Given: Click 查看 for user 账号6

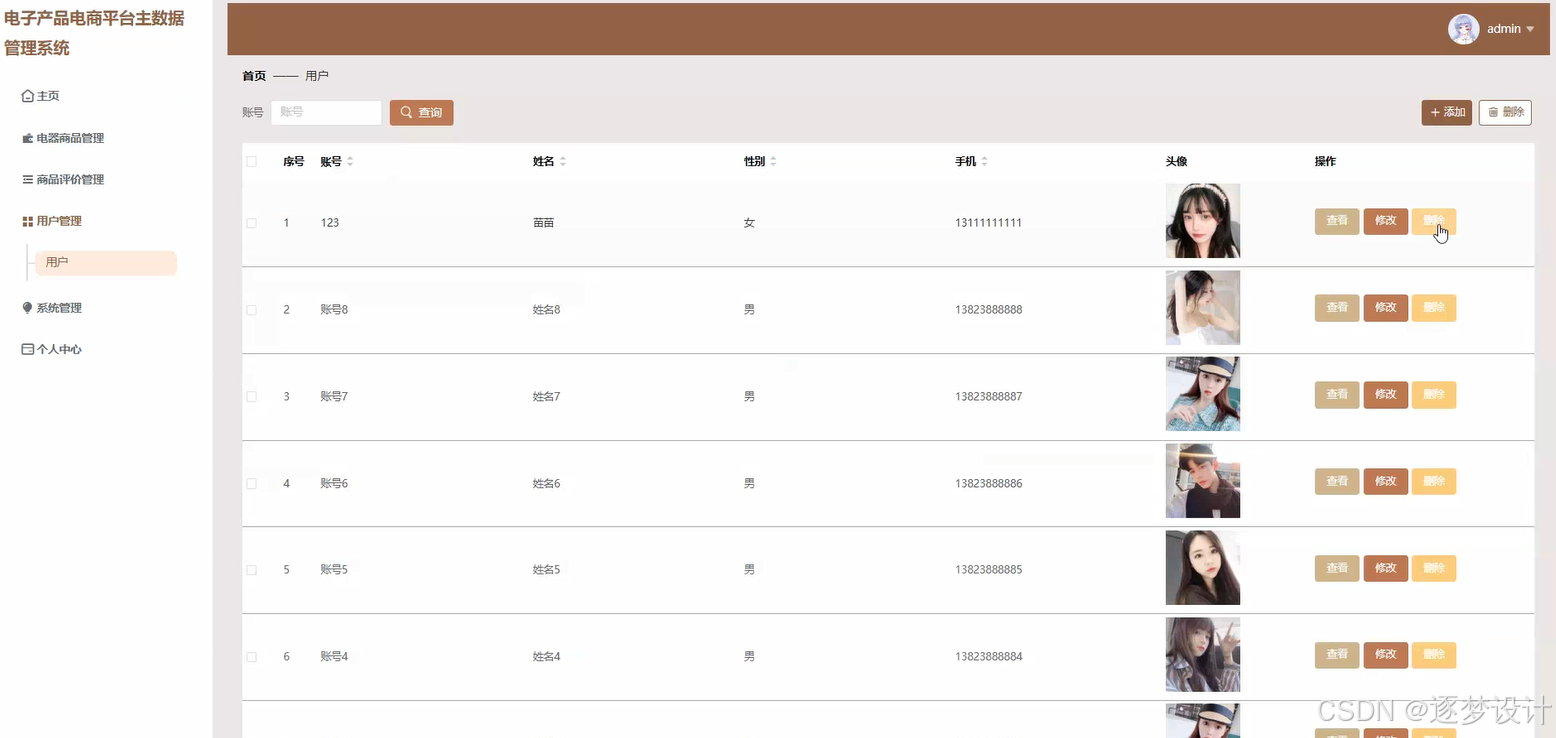Looking at the screenshot, I should pos(1337,482).
